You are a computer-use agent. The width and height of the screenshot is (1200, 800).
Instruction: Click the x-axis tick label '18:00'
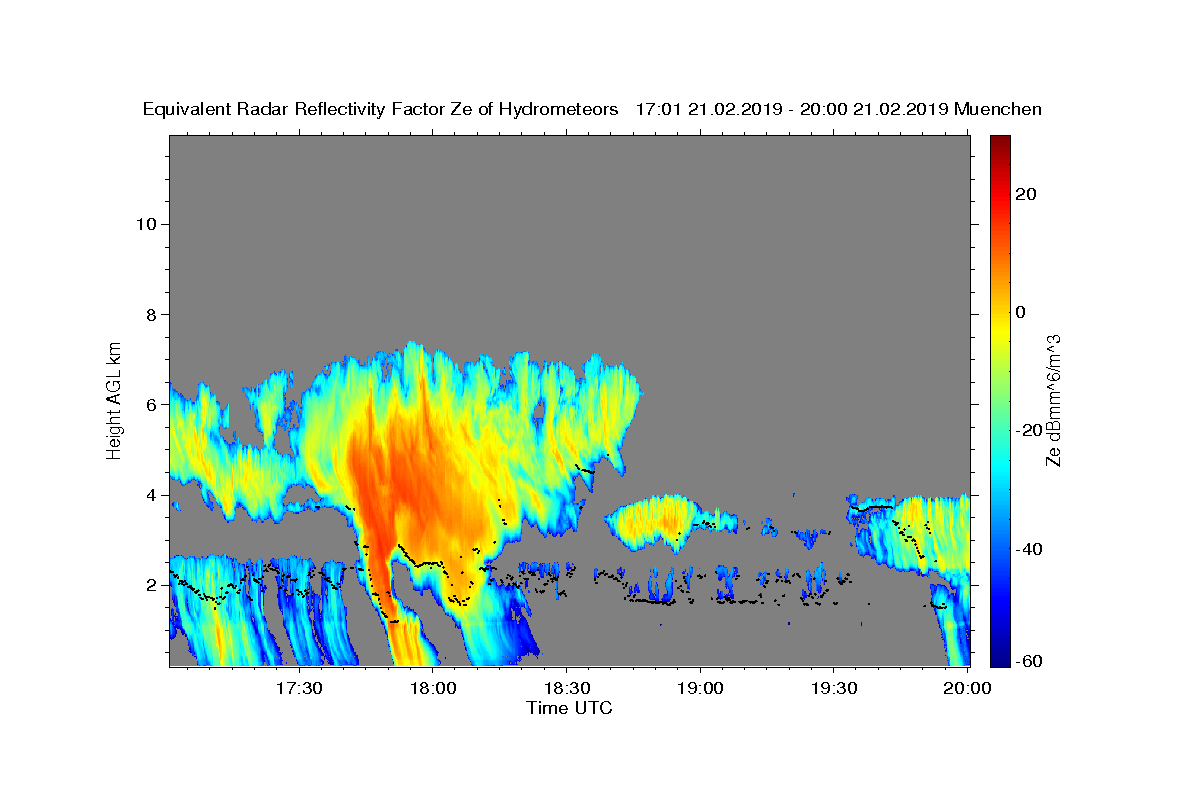click(434, 689)
